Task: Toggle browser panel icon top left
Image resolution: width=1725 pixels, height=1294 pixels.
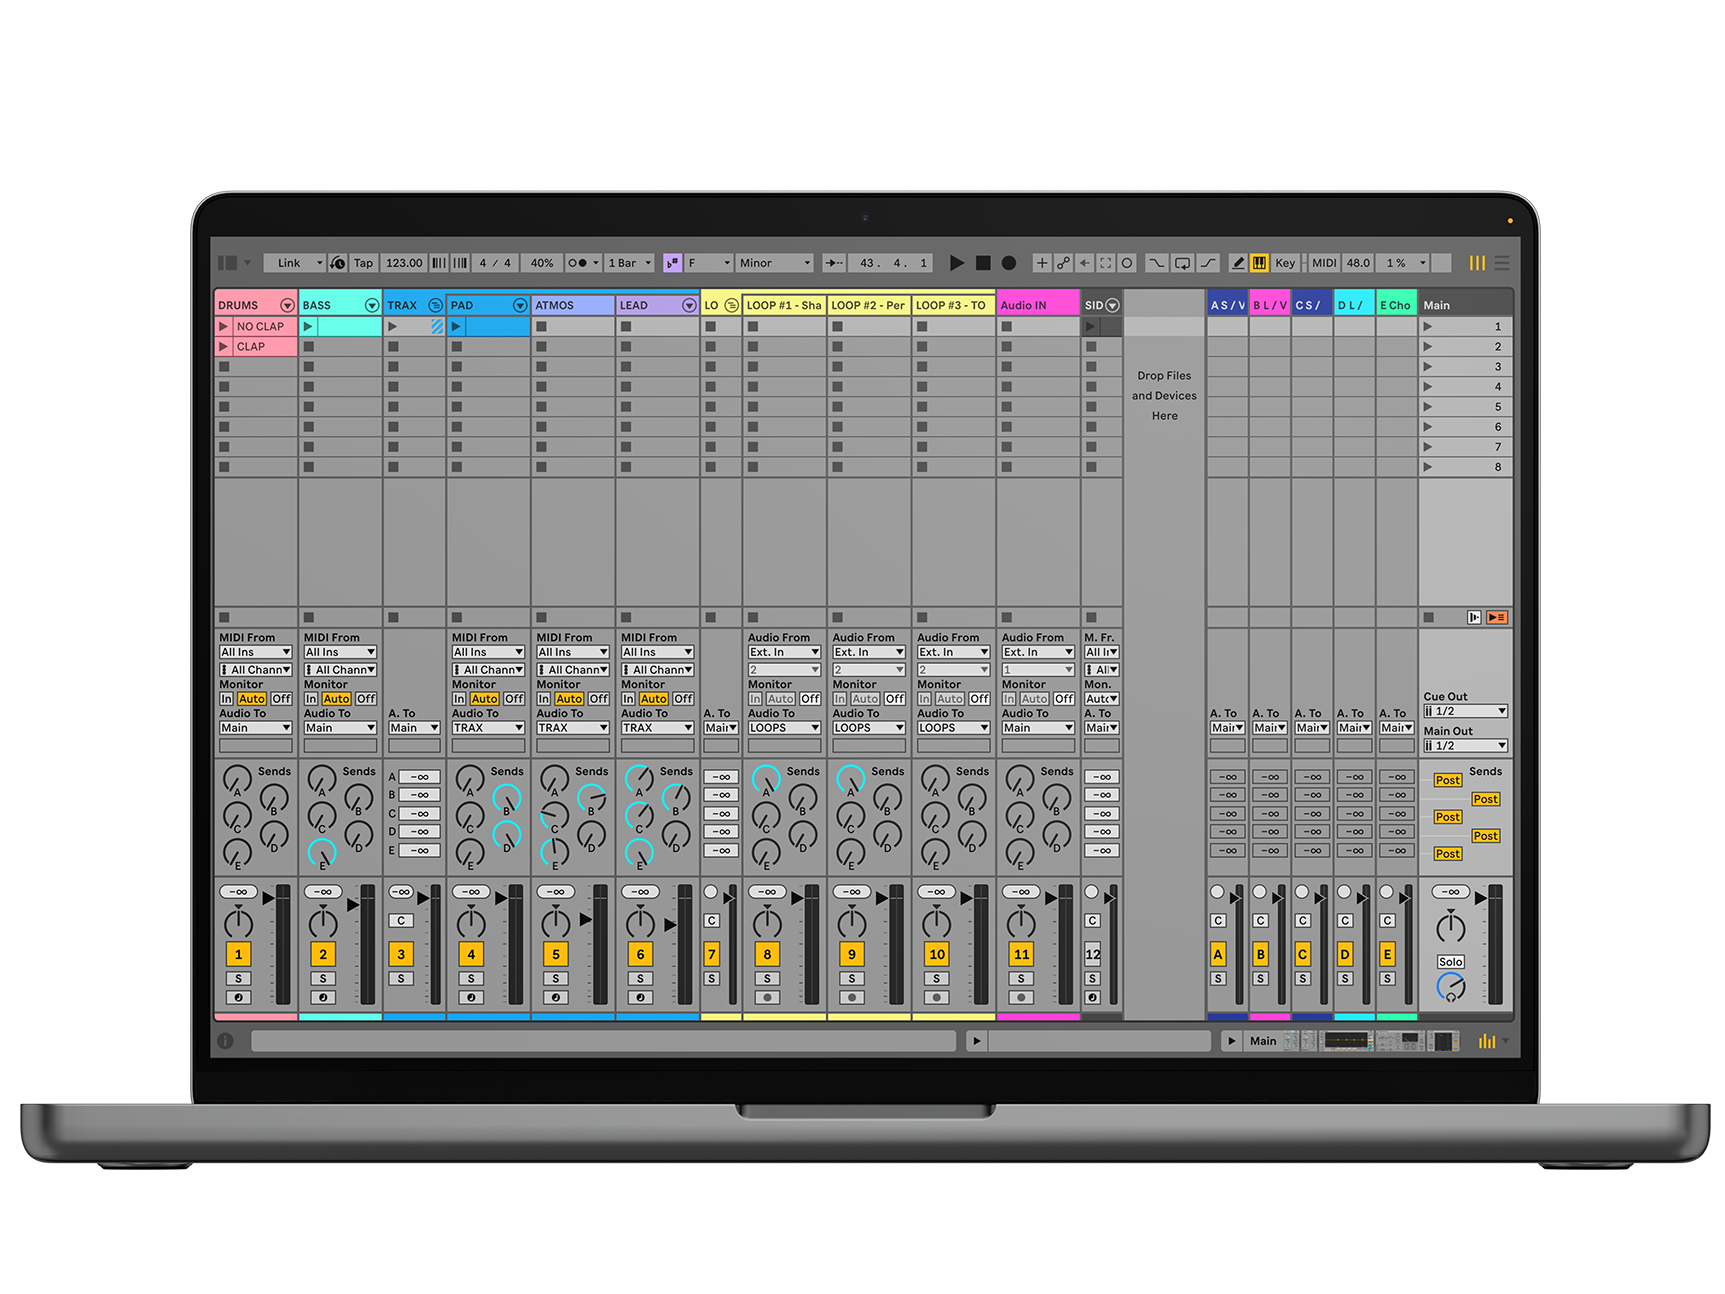Action: [228, 263]
